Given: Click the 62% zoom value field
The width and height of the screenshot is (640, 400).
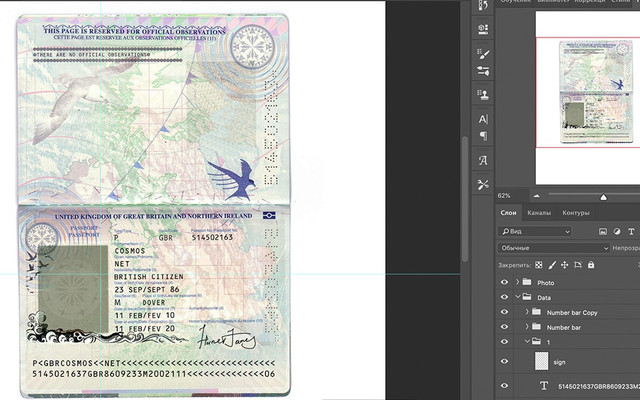Looking at the screenshot, I should click(x=504, y=196).
